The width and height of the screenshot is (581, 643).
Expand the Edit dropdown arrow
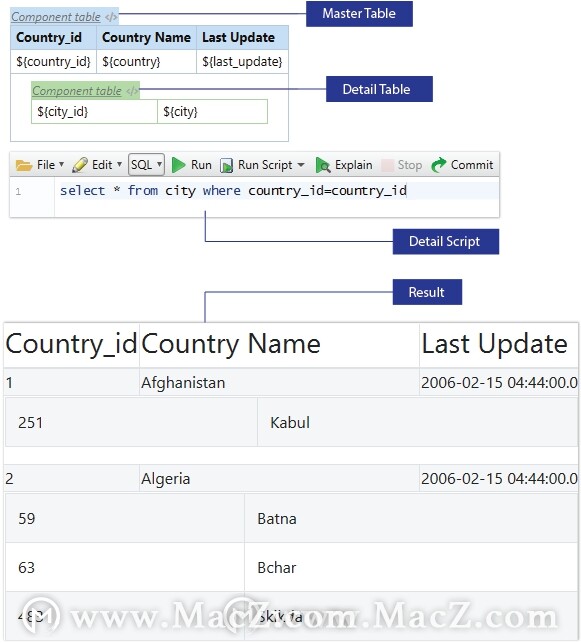(119, 164)
